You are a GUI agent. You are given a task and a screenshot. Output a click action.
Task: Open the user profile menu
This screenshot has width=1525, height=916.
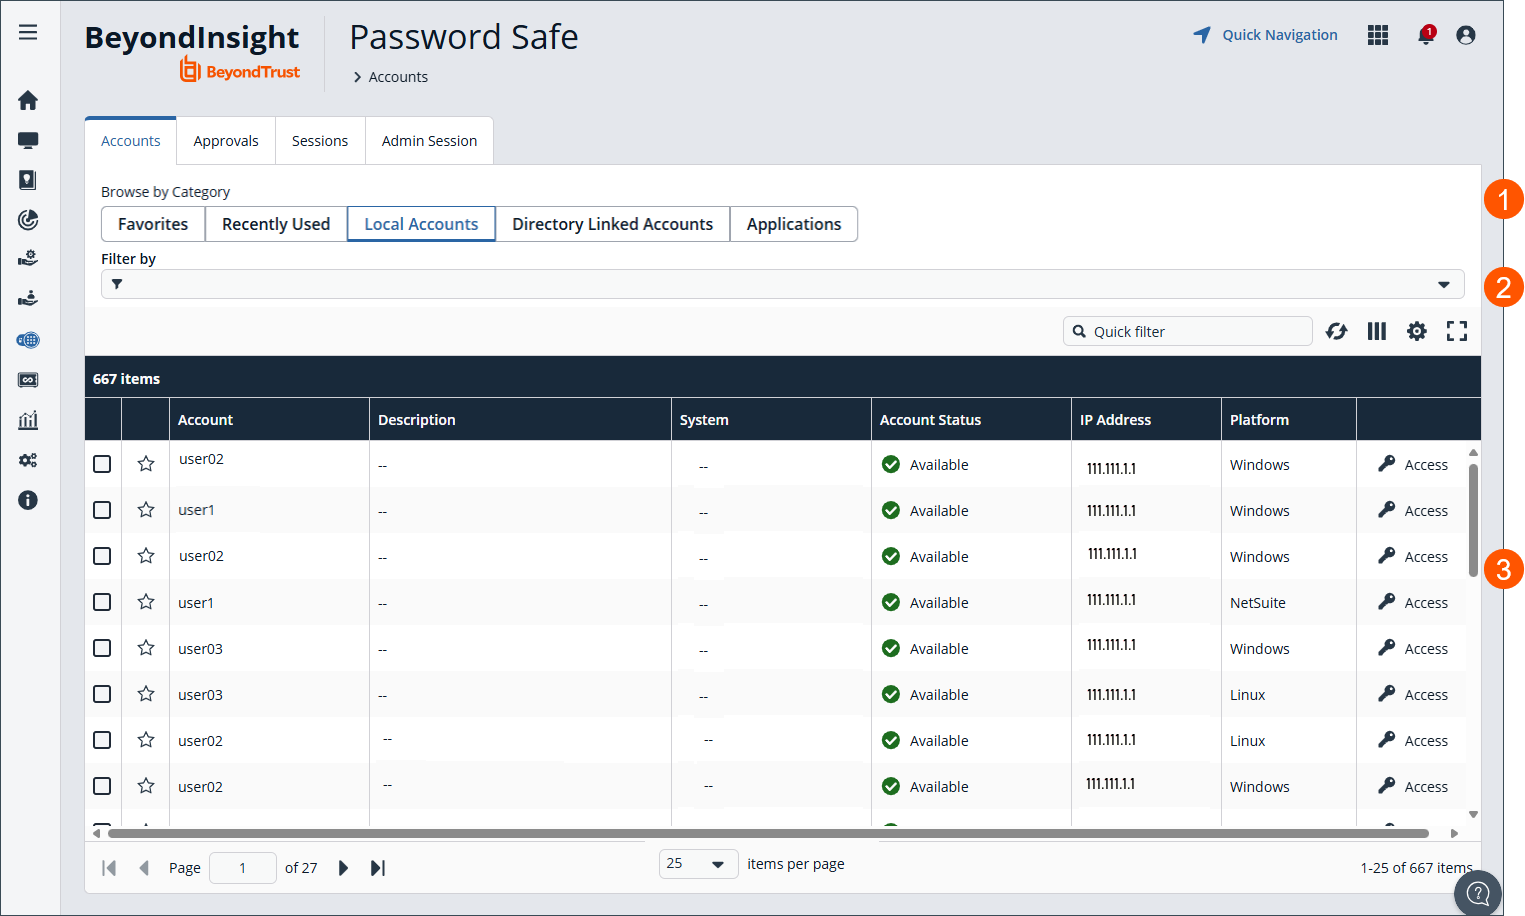(1466, 35)
